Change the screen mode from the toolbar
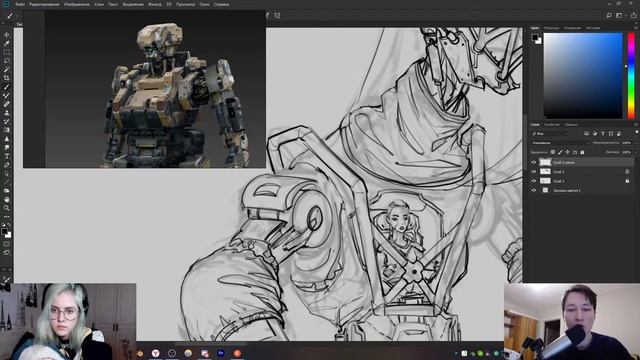640x360 pixels. pos(7,253)
